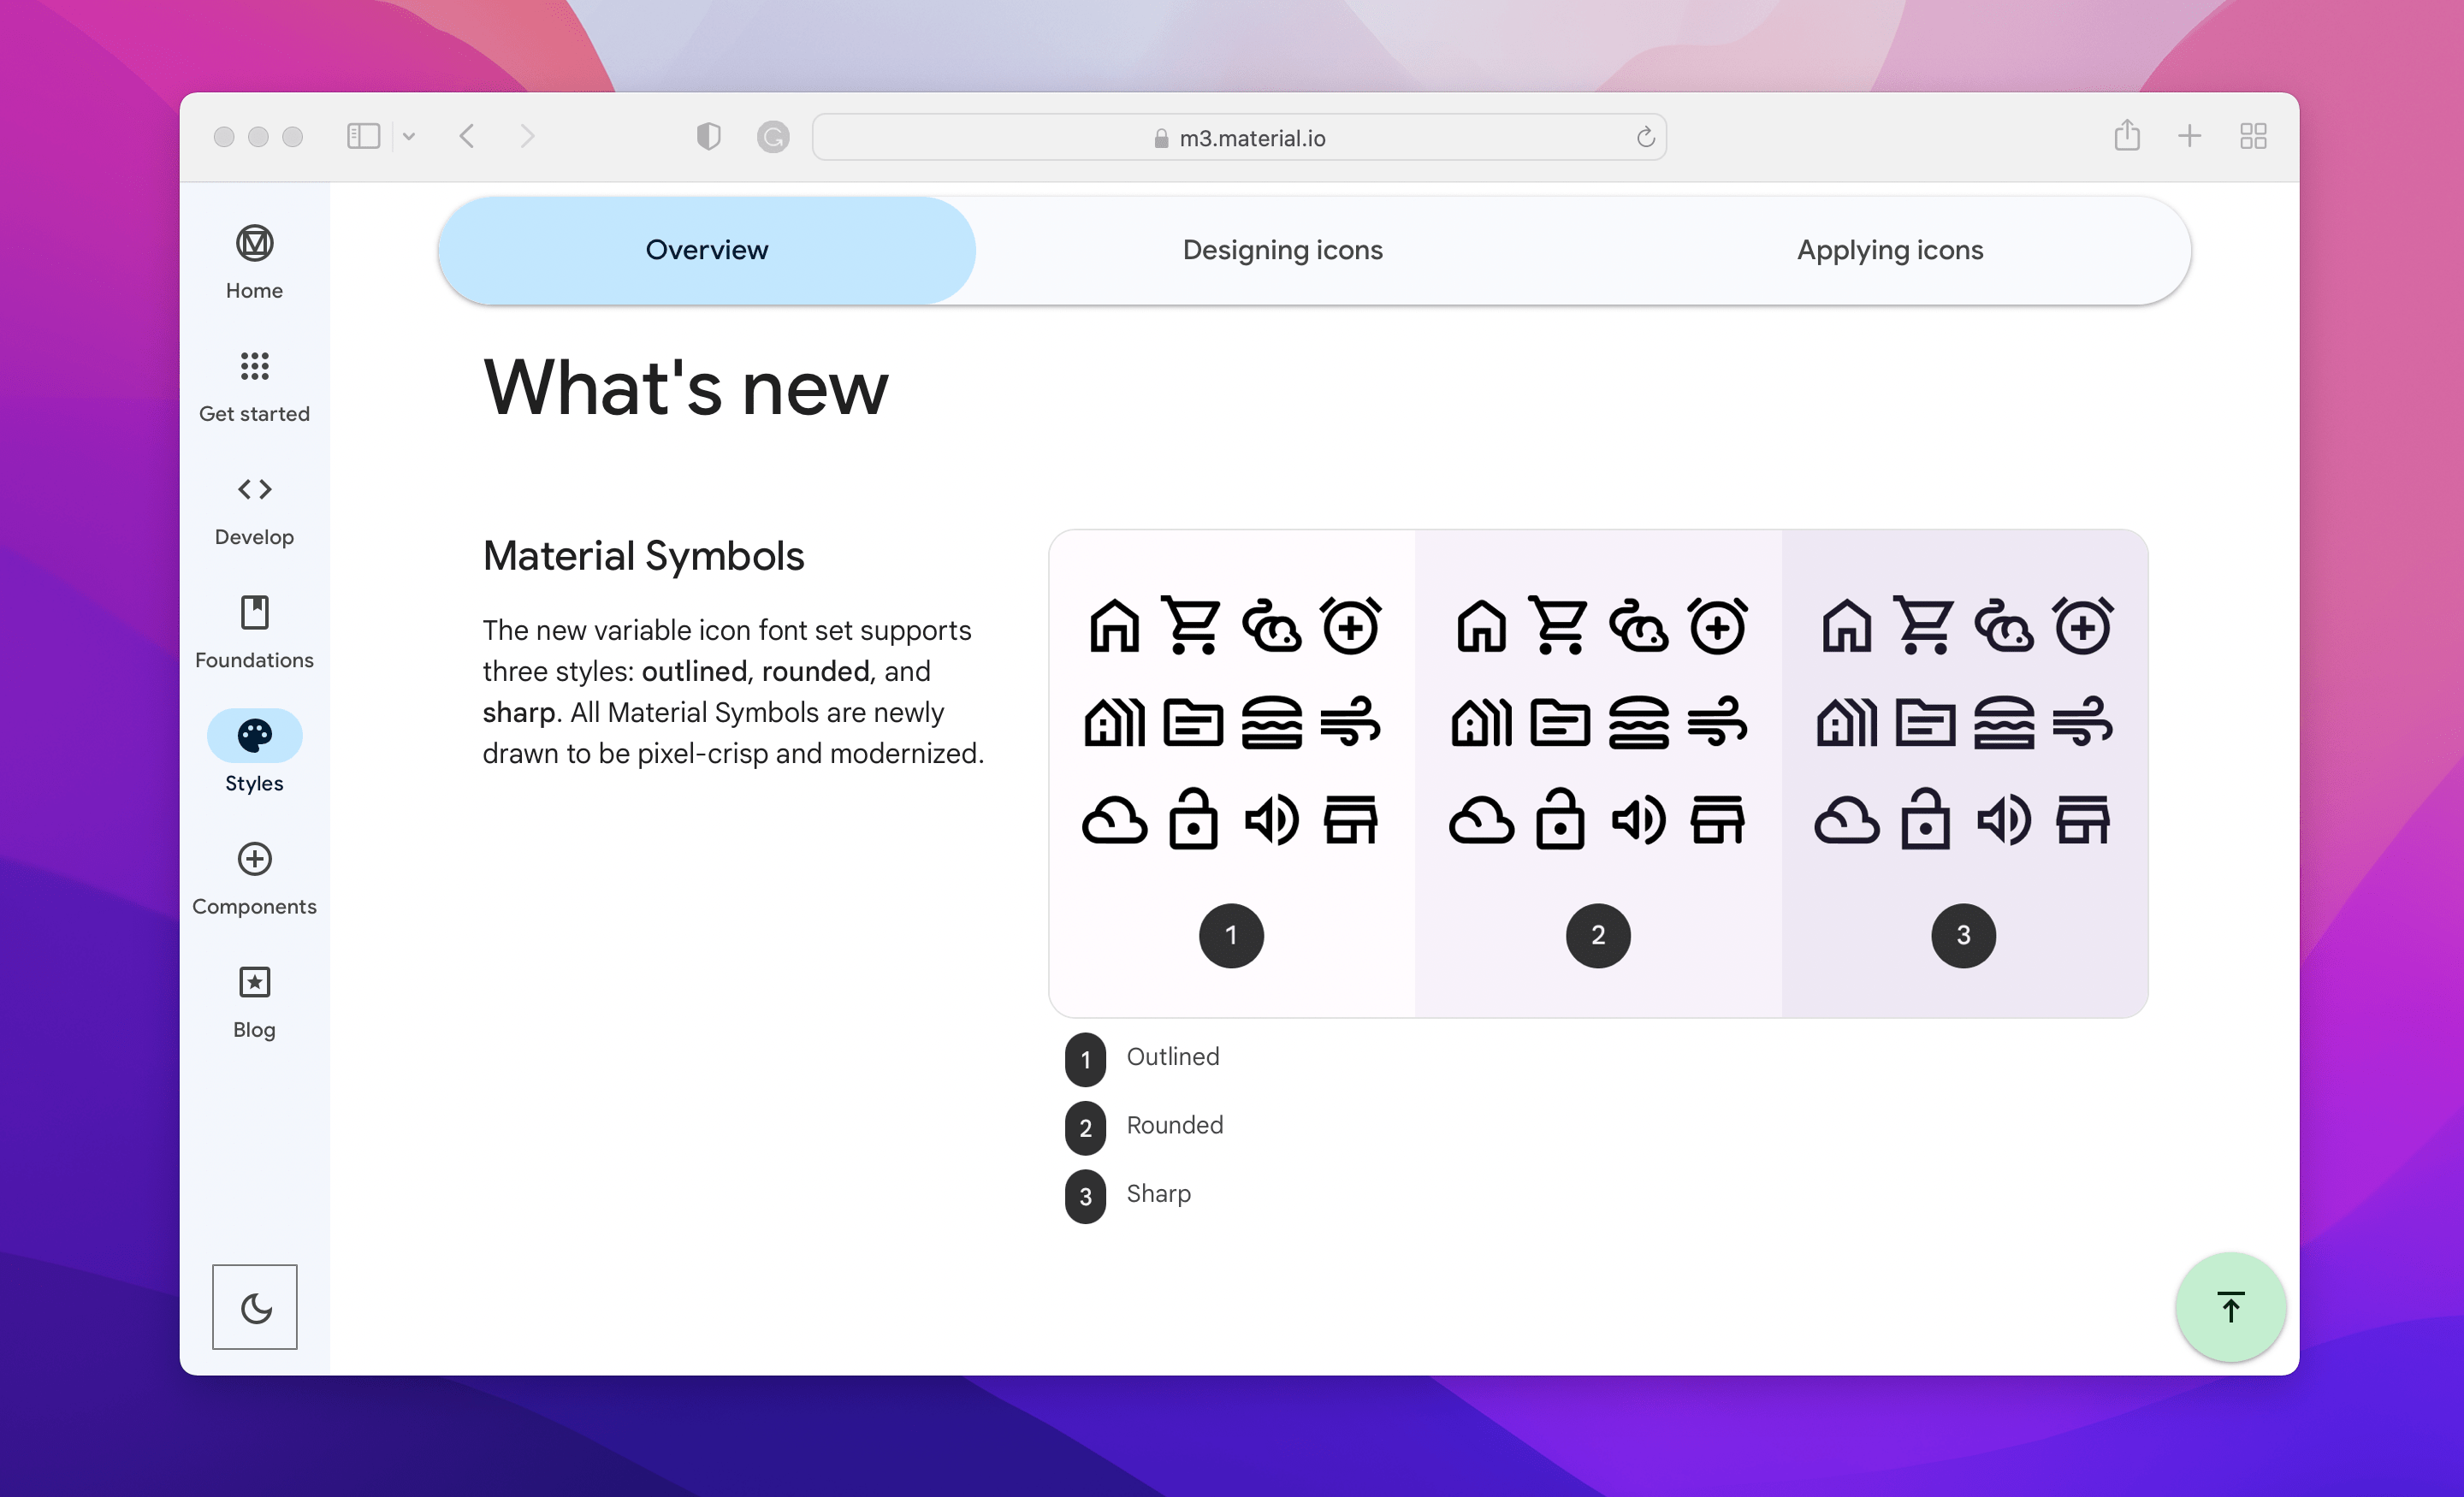Click the Grammarly extension icon

click(x=772, y=136)
